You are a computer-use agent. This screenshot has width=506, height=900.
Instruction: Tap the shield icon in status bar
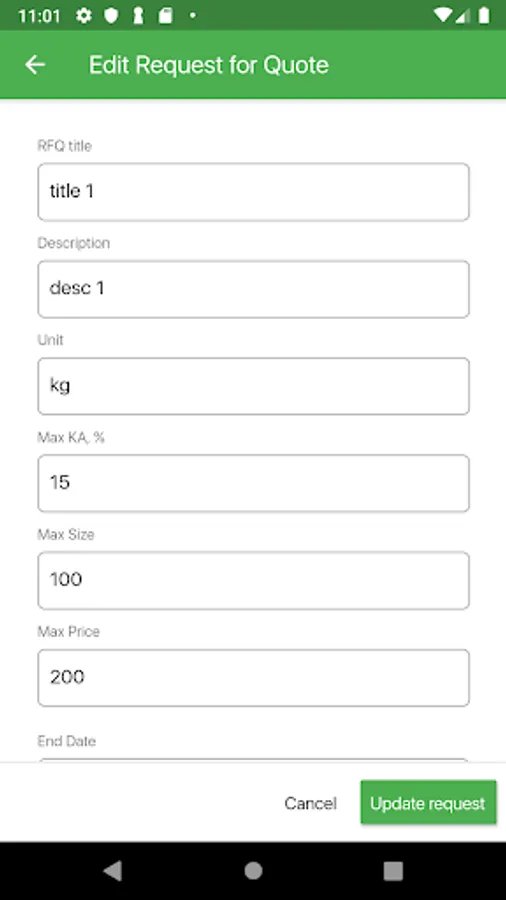pos(111,15)
